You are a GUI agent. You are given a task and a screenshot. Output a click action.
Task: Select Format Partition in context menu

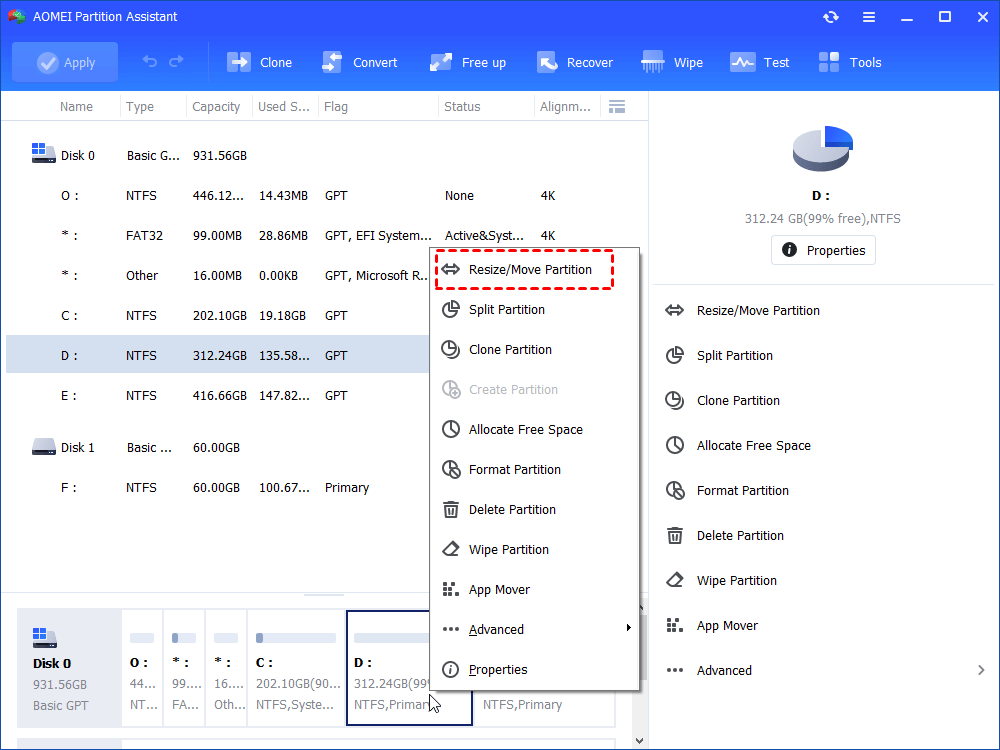click(x=514, y=469)
